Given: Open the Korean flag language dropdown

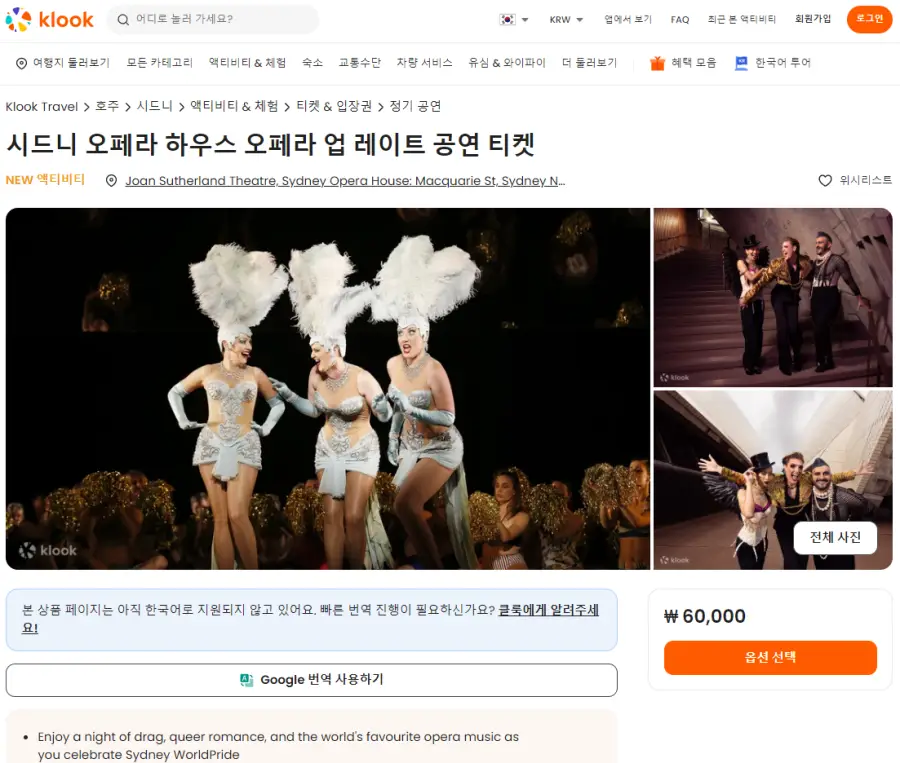Looking at the screenshot, I should 514,20.
